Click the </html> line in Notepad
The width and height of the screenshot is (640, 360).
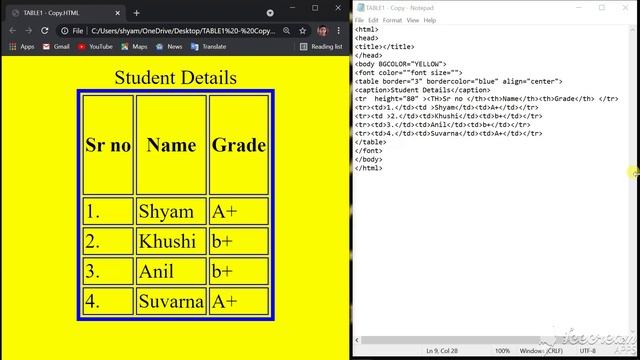(x=368, y=168)
